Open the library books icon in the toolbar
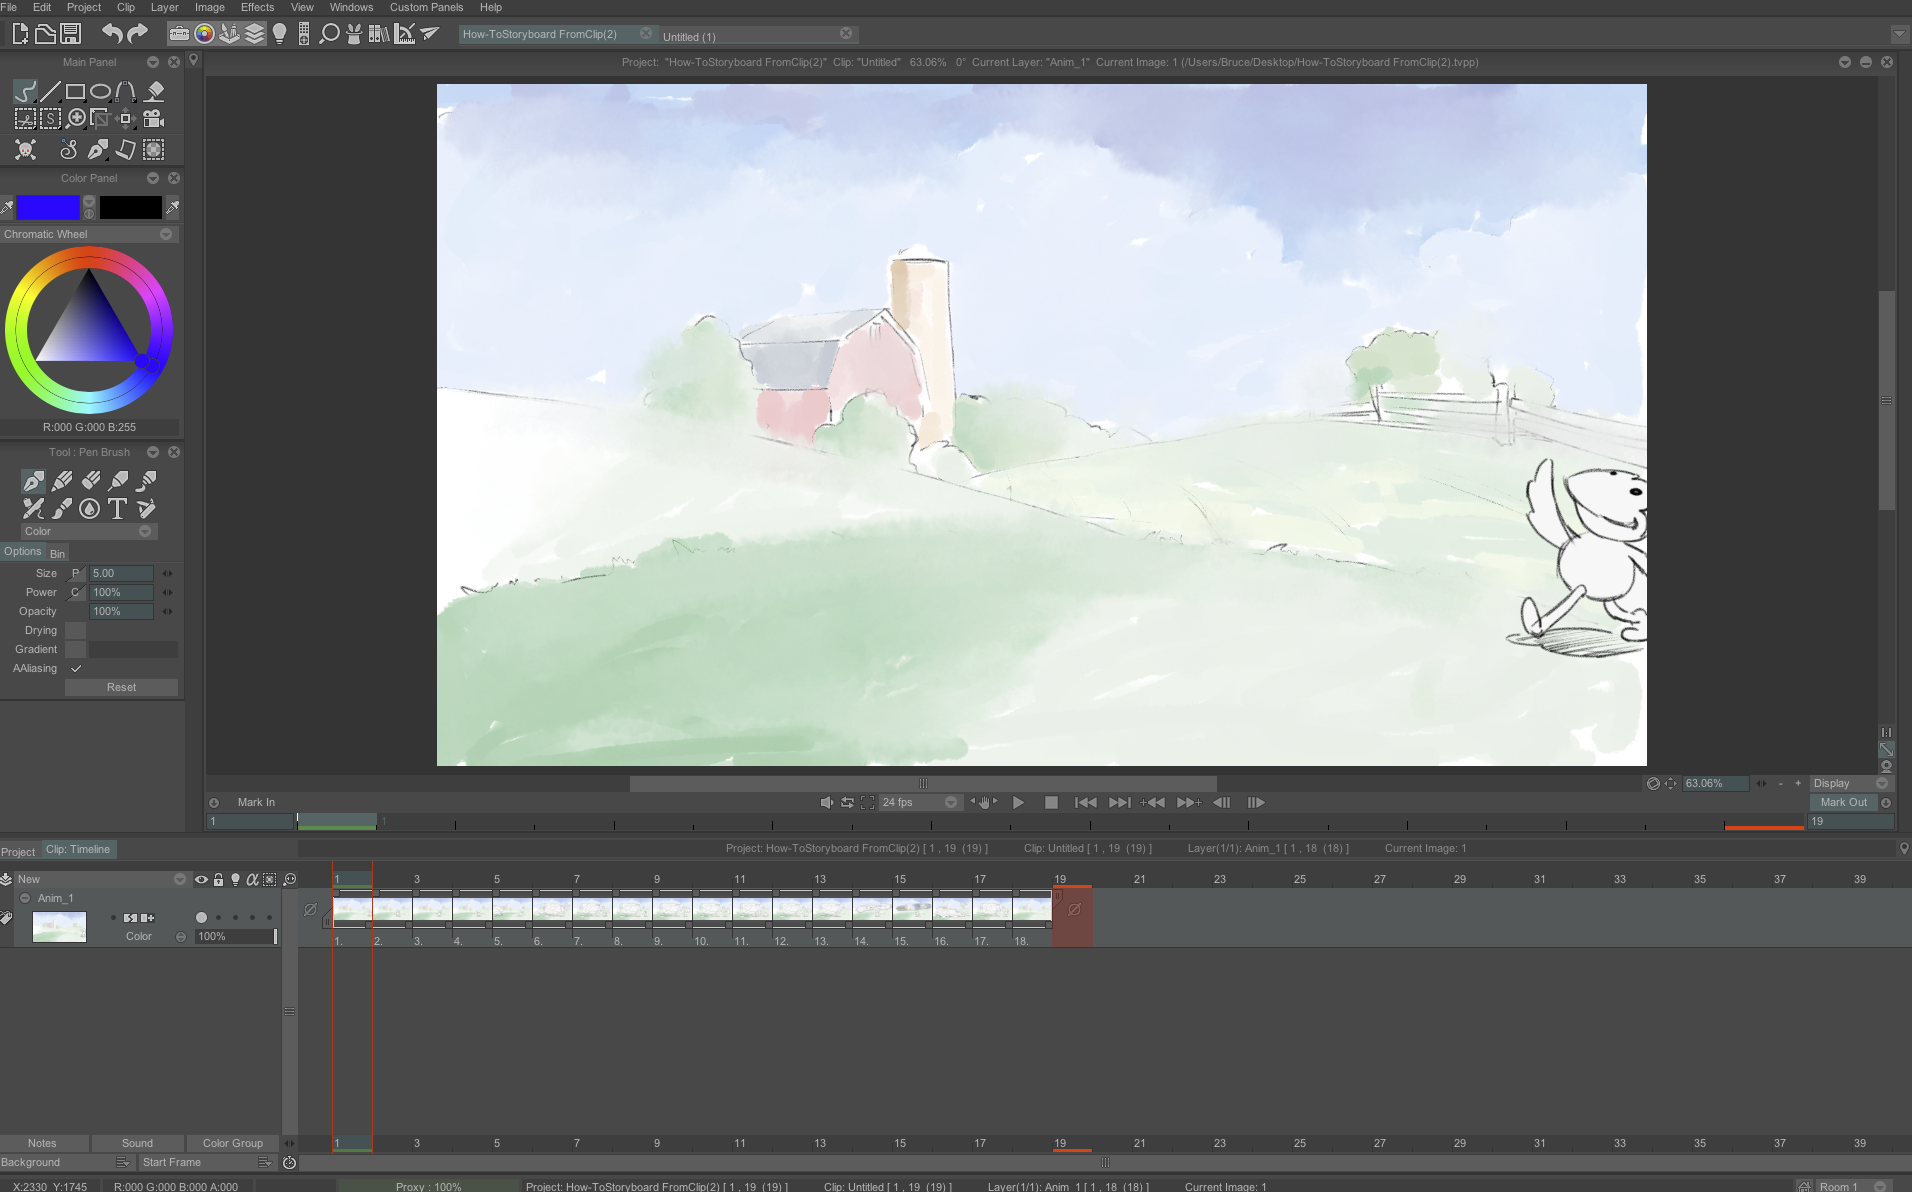 (x=379, y=34)
